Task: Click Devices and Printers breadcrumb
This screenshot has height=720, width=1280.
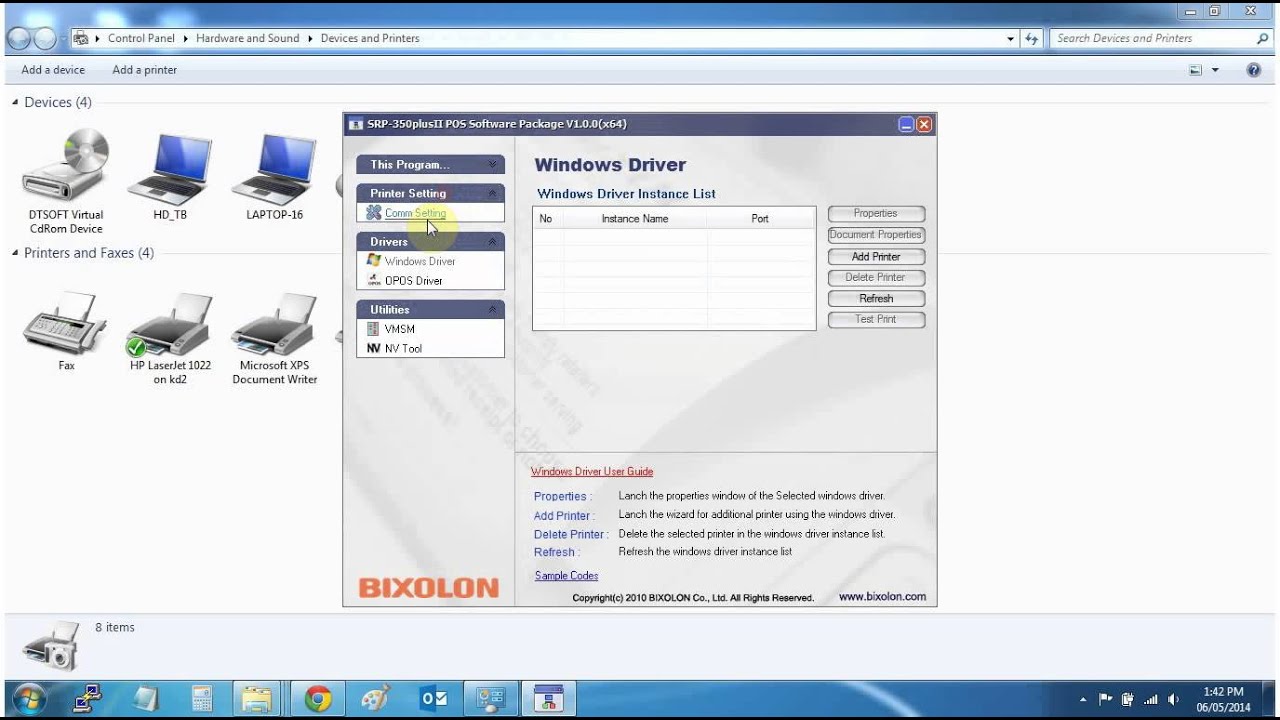Action: coord(370,38)
